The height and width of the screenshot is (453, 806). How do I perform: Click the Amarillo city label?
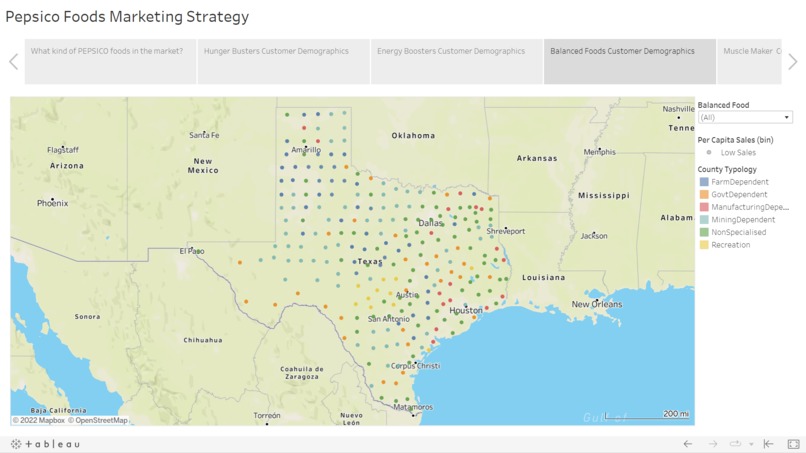(x=306, y=150)
